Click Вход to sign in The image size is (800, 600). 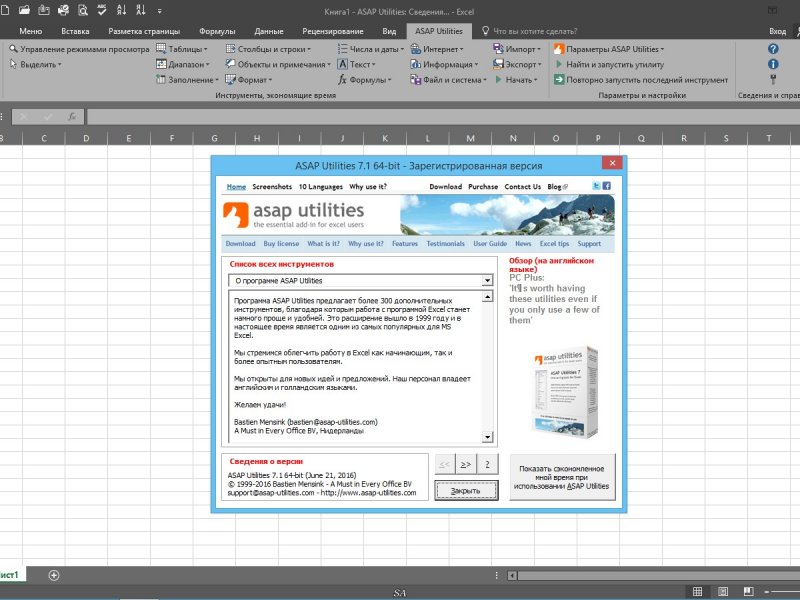[x=778, y=31]
